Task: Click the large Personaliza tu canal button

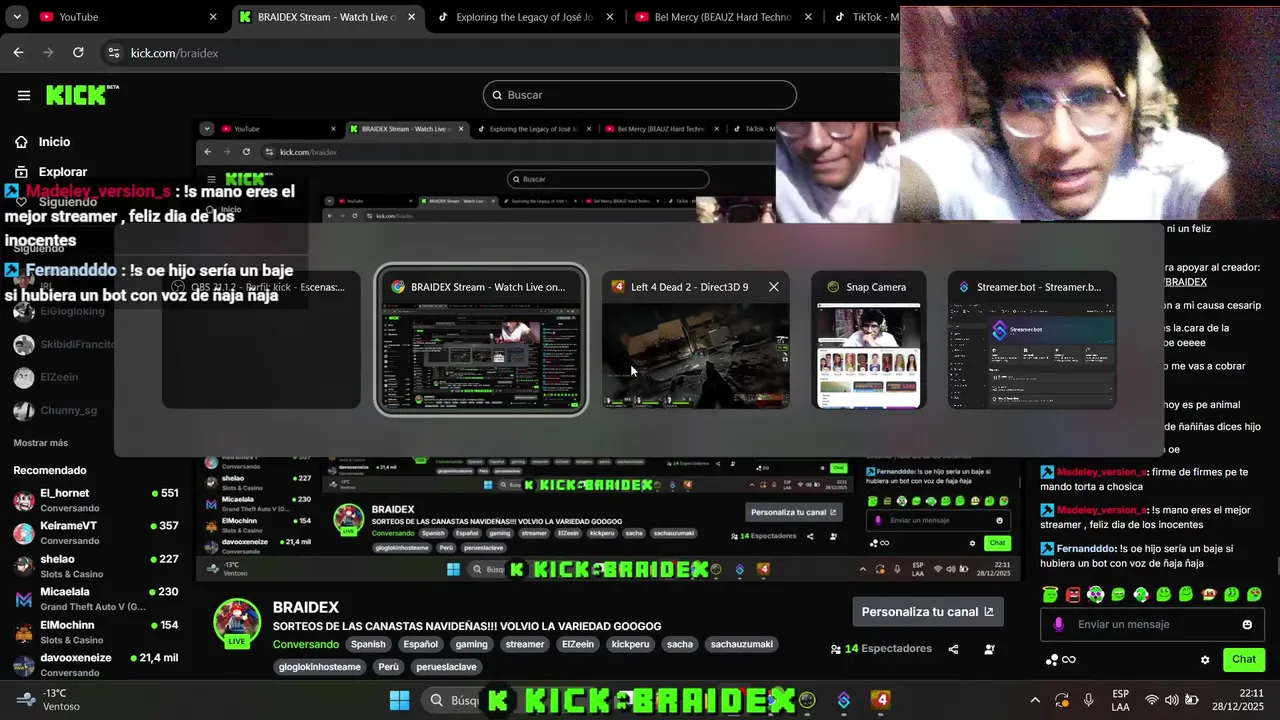Action: (x=928, y=612)
